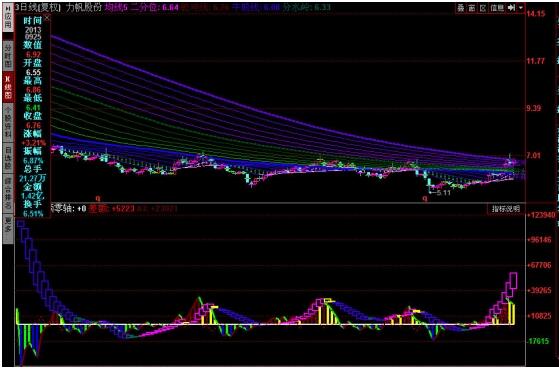Click the q marker below the 5.11 low
The height and width of the screenshot is (369, 559).
pos(425,198)
